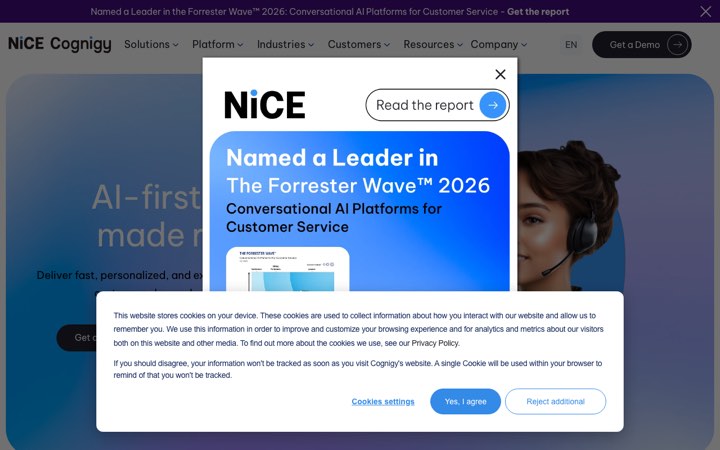Expand the Customers menu

pyautogui.click(x=359, y=45)
